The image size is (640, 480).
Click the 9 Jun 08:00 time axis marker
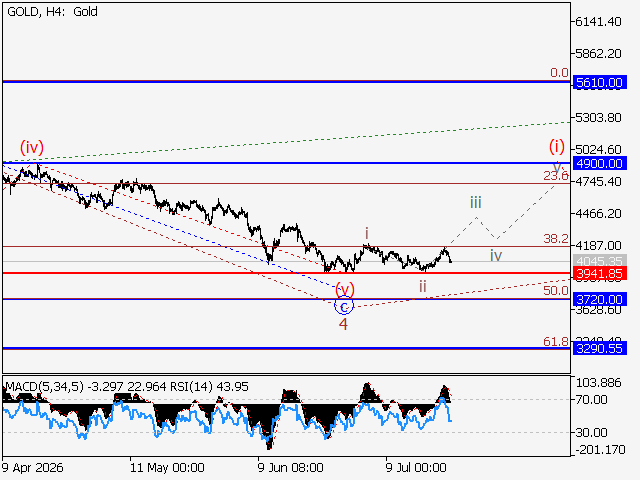[x=291, y=467]
